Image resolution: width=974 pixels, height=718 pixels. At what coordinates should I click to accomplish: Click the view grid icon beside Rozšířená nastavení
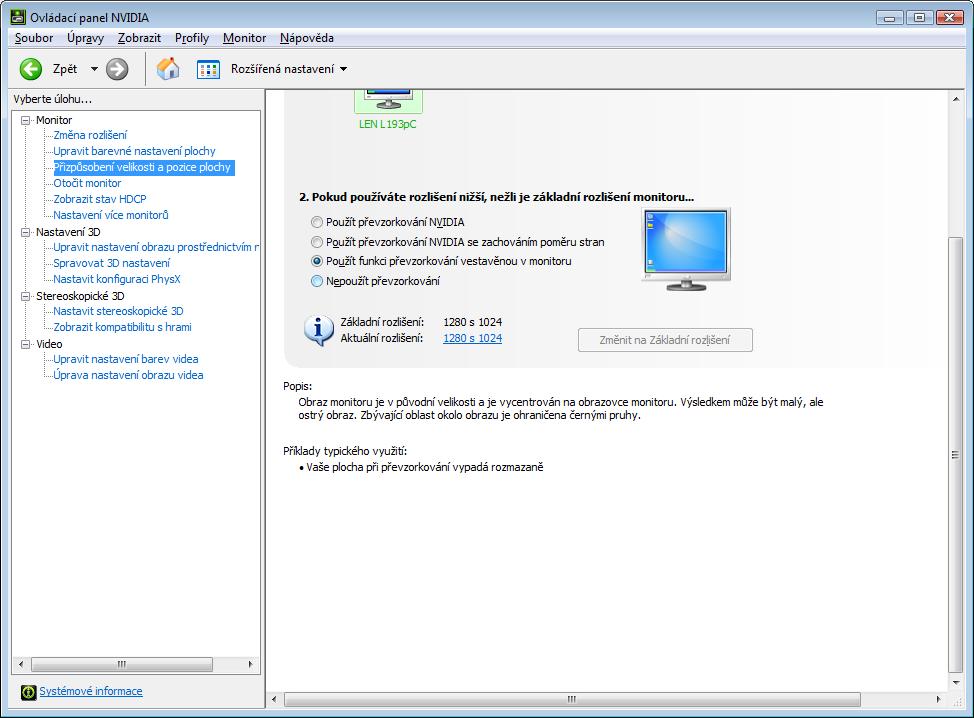click(x=208, y=69)
